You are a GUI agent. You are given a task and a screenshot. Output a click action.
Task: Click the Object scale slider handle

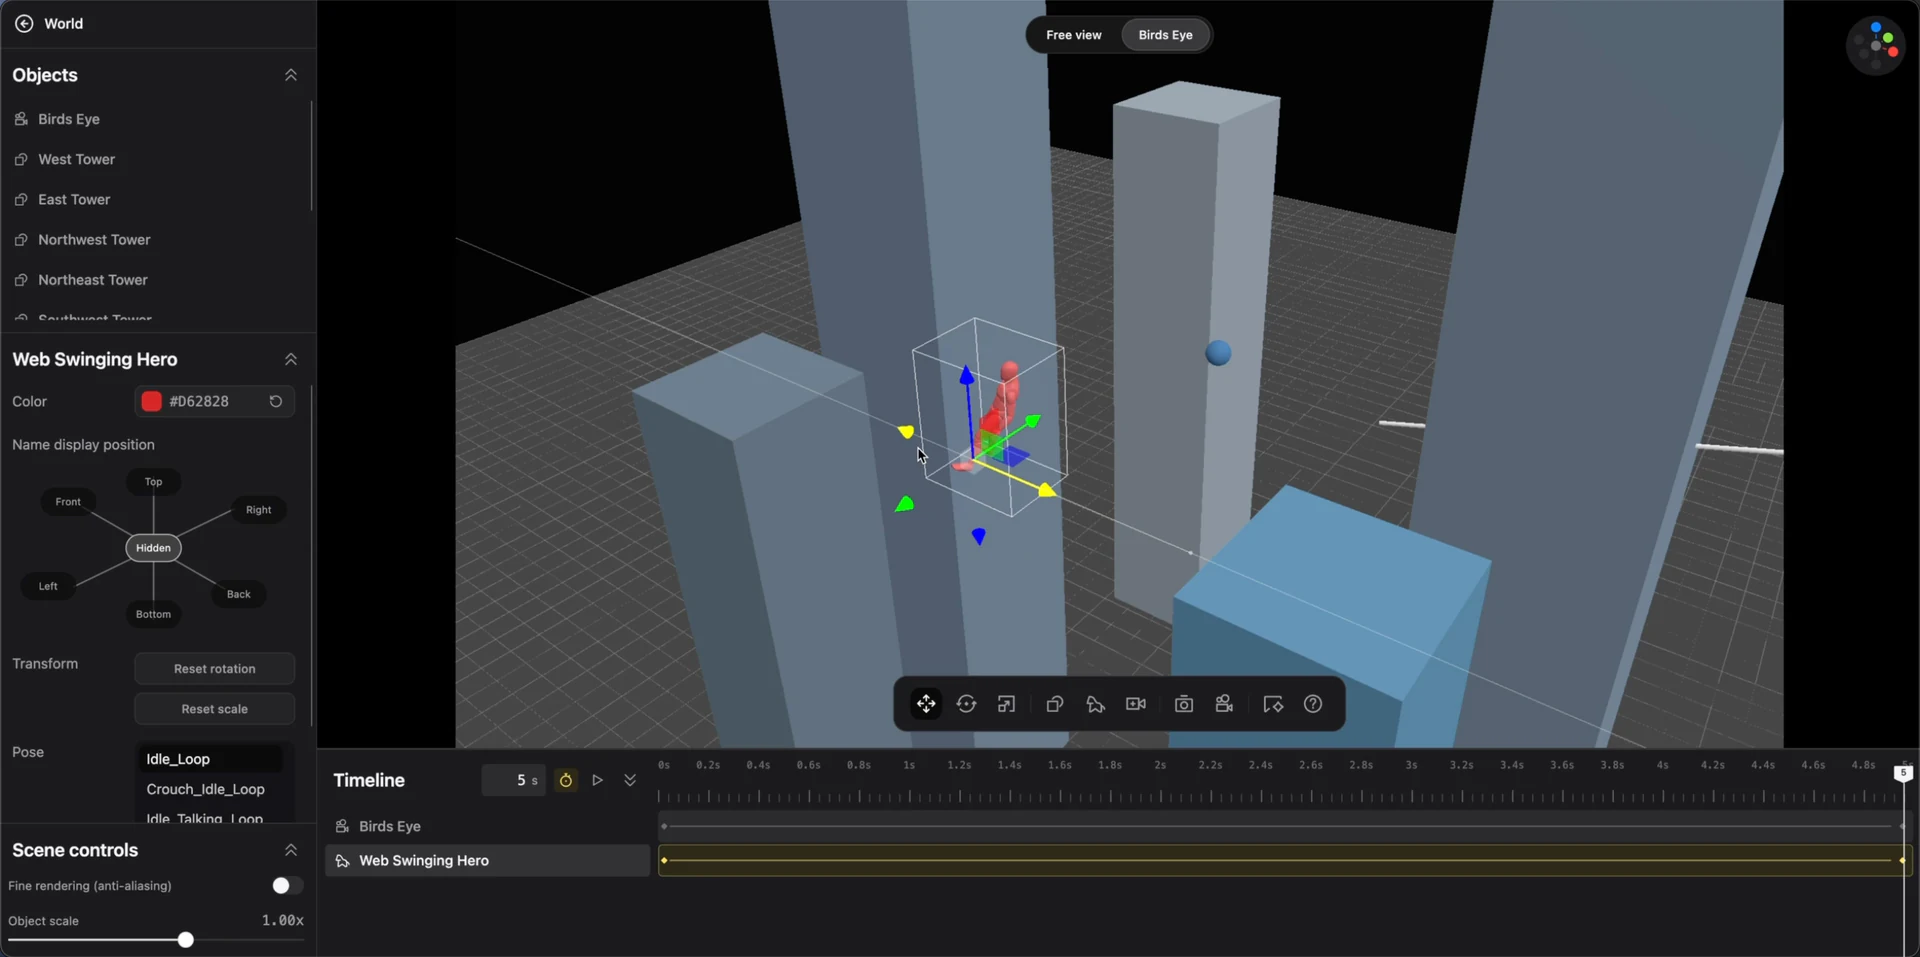[186, 940]
